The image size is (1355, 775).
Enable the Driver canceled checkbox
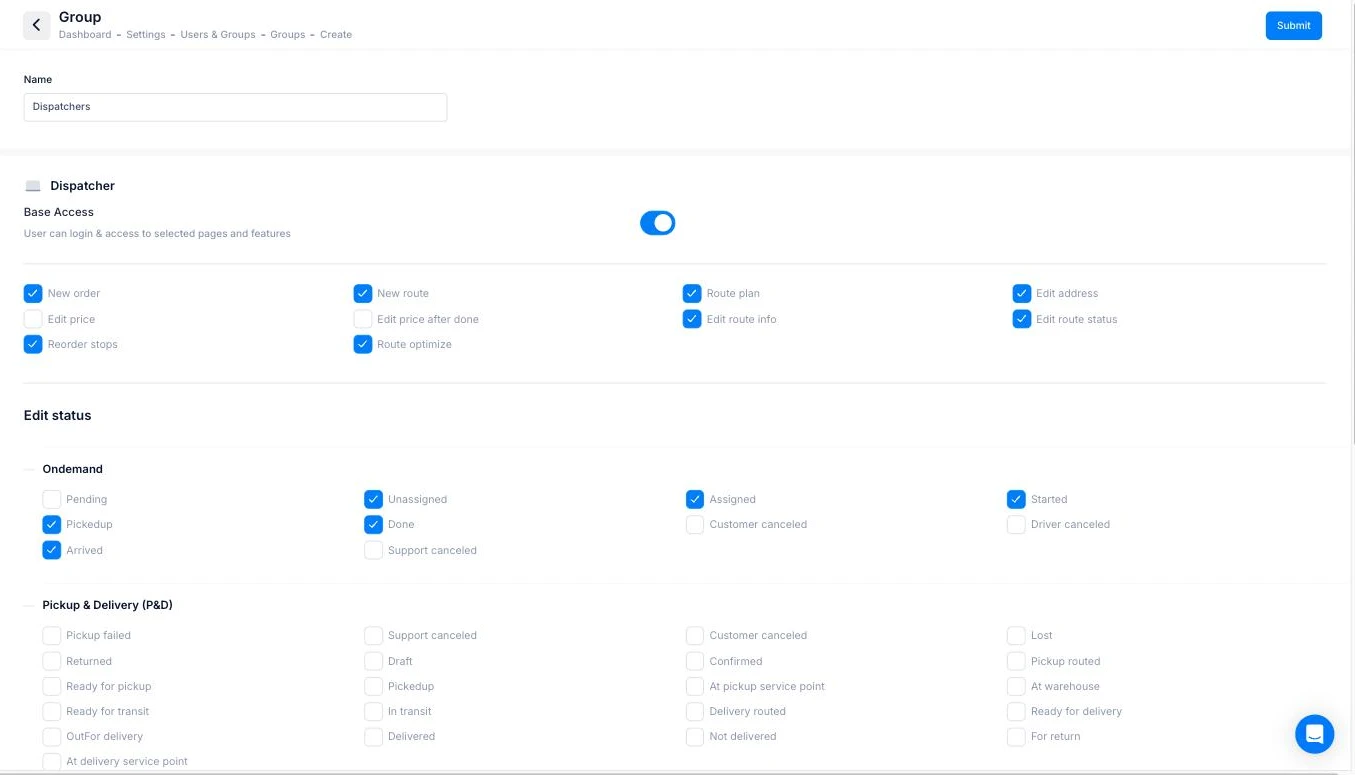tap(1016, 524)
